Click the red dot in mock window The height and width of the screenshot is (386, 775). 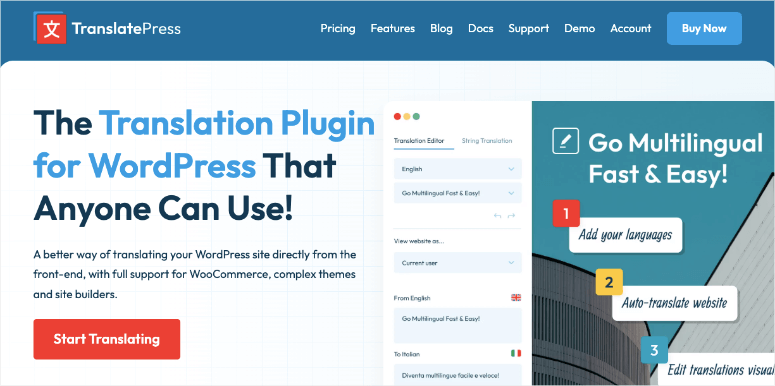tap(397, 117)
